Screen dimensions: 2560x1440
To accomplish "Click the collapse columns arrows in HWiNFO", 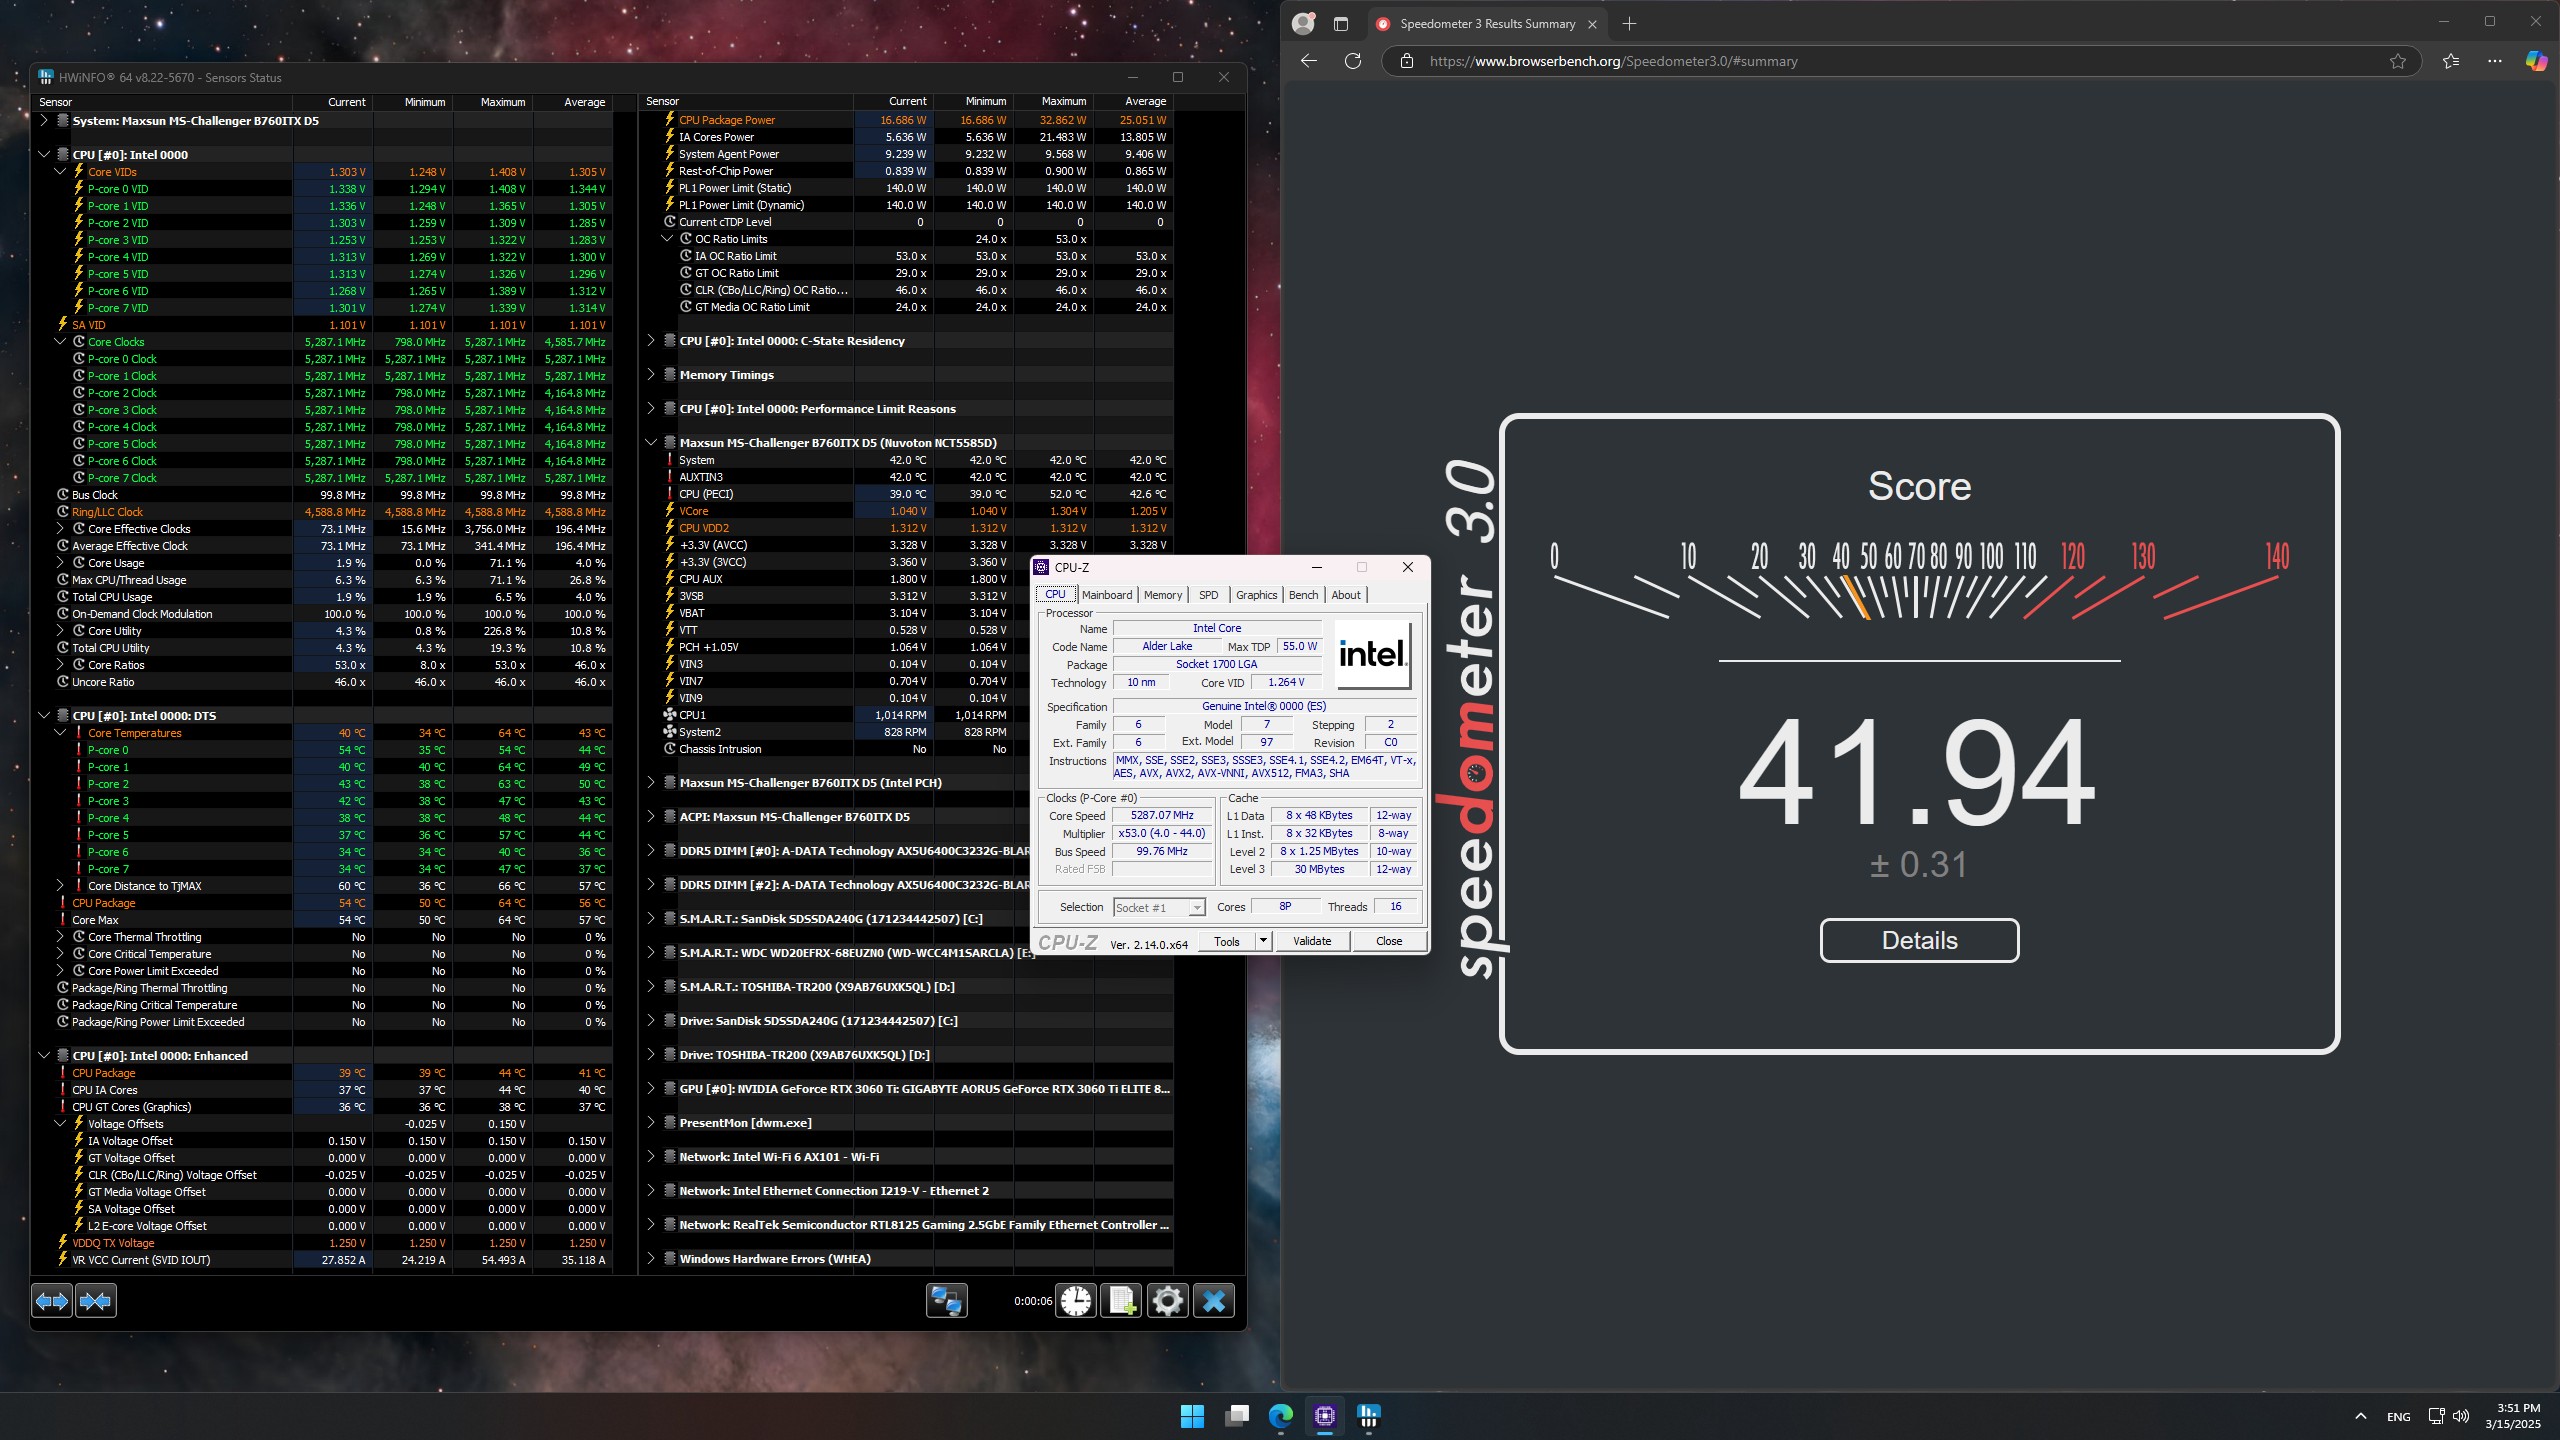I will click(x=96, y=1301).
